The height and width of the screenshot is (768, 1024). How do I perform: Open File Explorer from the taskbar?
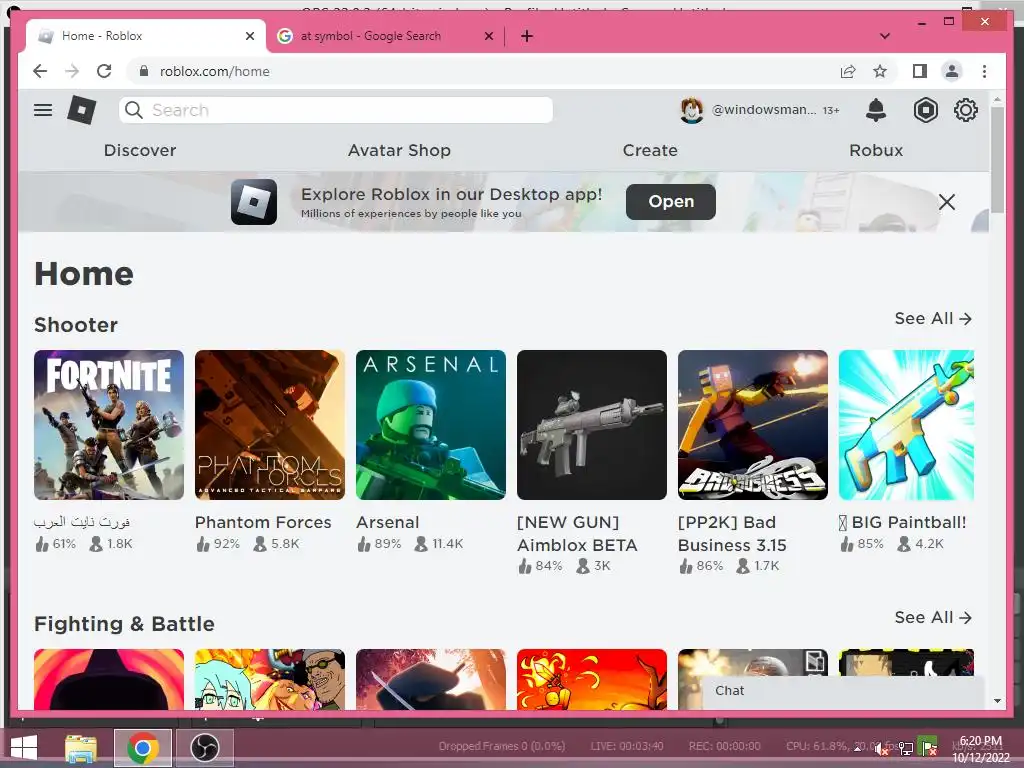81,748
